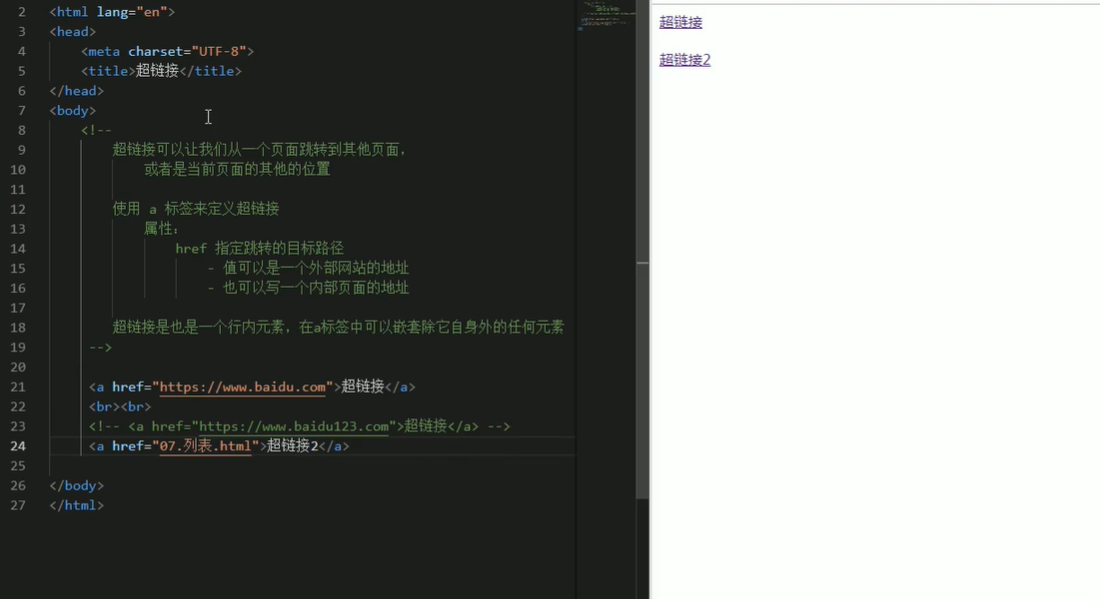Click the code minimap overview
The width and height of the screenshot is (1100, 599).
605,18
